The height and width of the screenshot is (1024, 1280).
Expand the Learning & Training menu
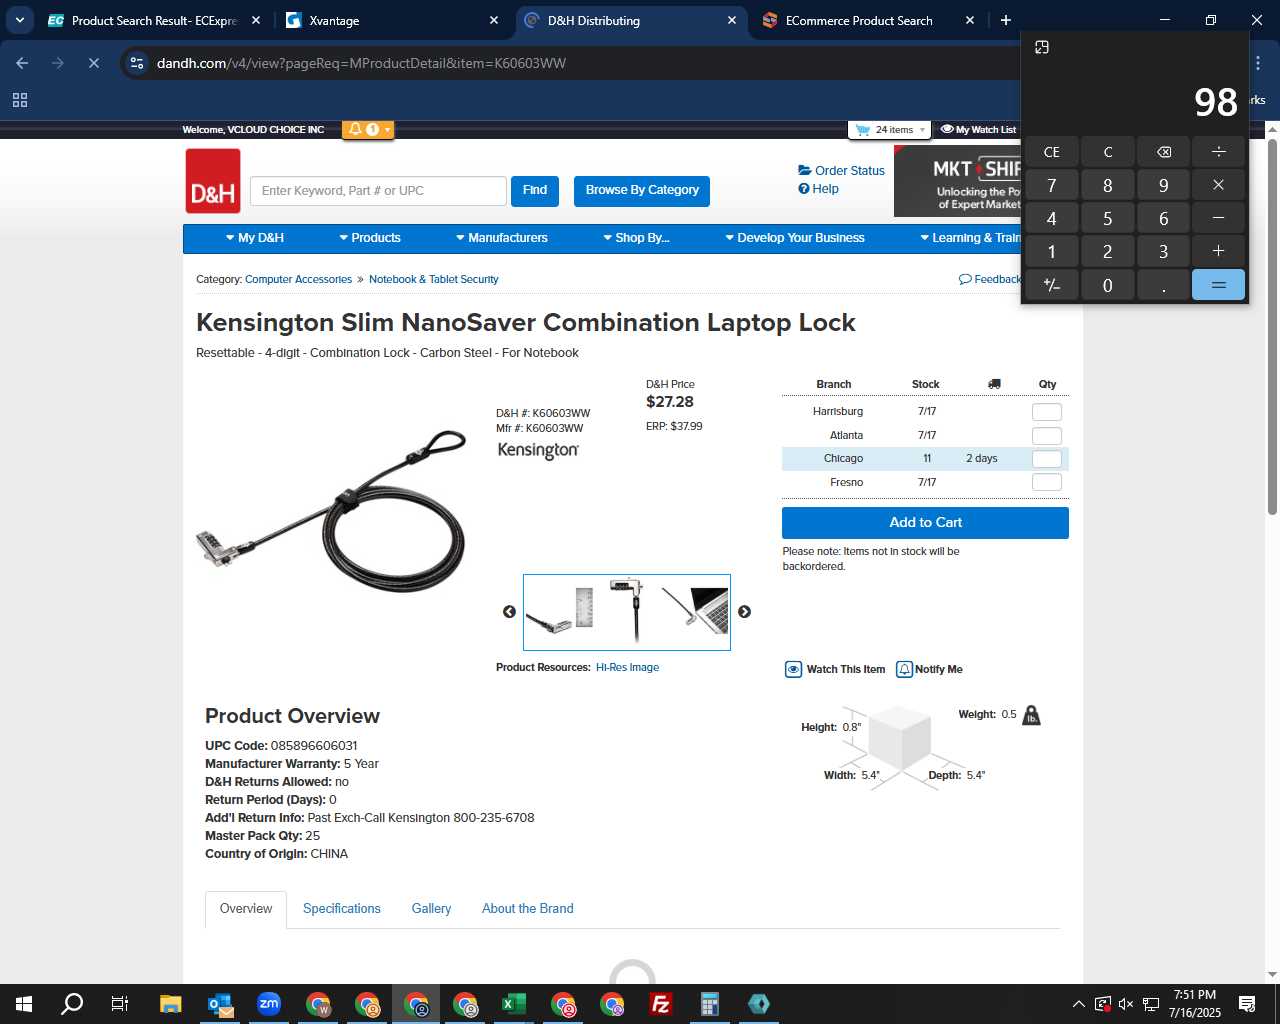pos(970,238)
